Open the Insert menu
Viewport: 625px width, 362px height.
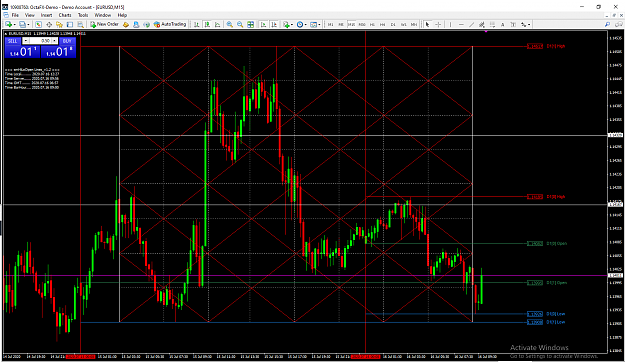pos(46,15)
